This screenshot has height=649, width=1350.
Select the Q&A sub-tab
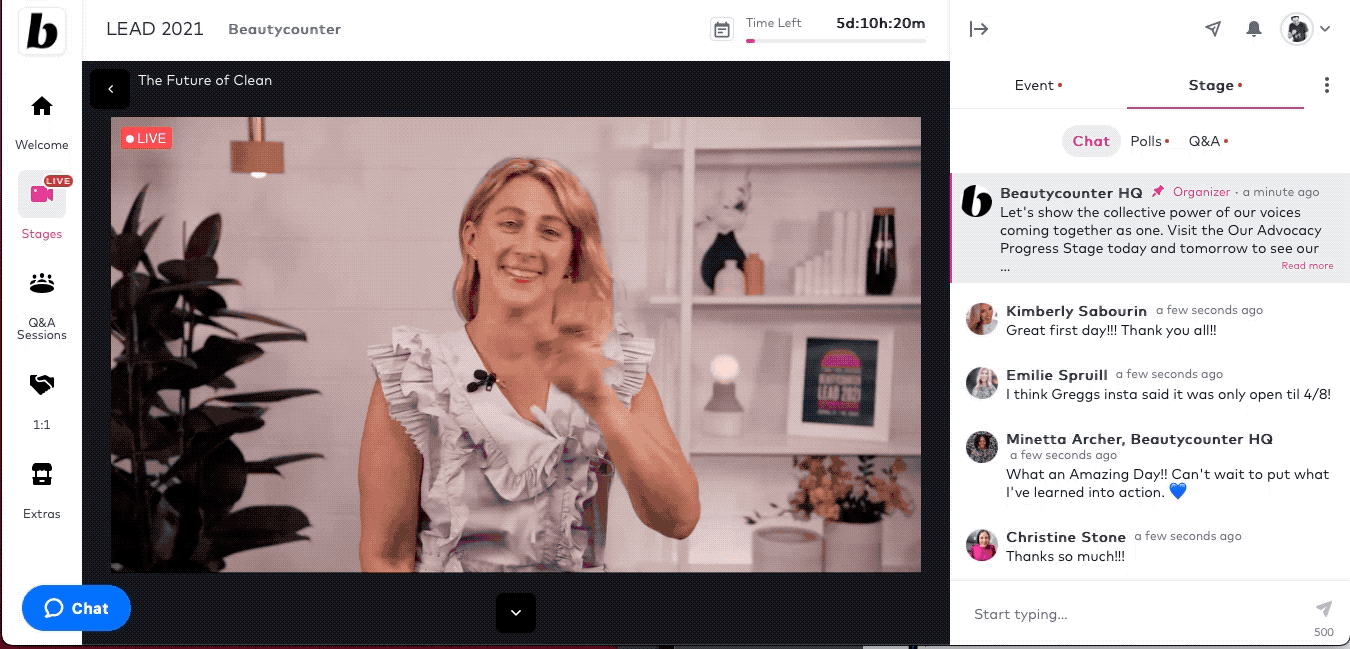[1208, 141]
